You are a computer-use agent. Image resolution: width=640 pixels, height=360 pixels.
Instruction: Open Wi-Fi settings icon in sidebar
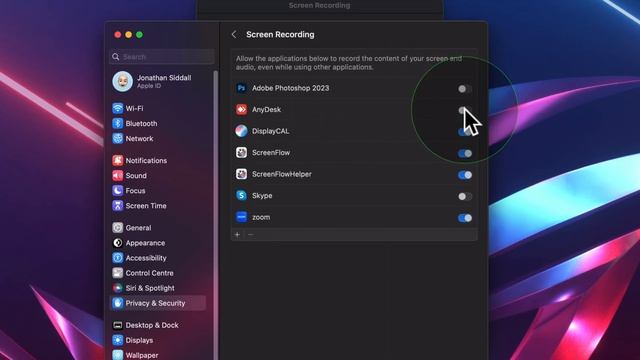point(118,108)
